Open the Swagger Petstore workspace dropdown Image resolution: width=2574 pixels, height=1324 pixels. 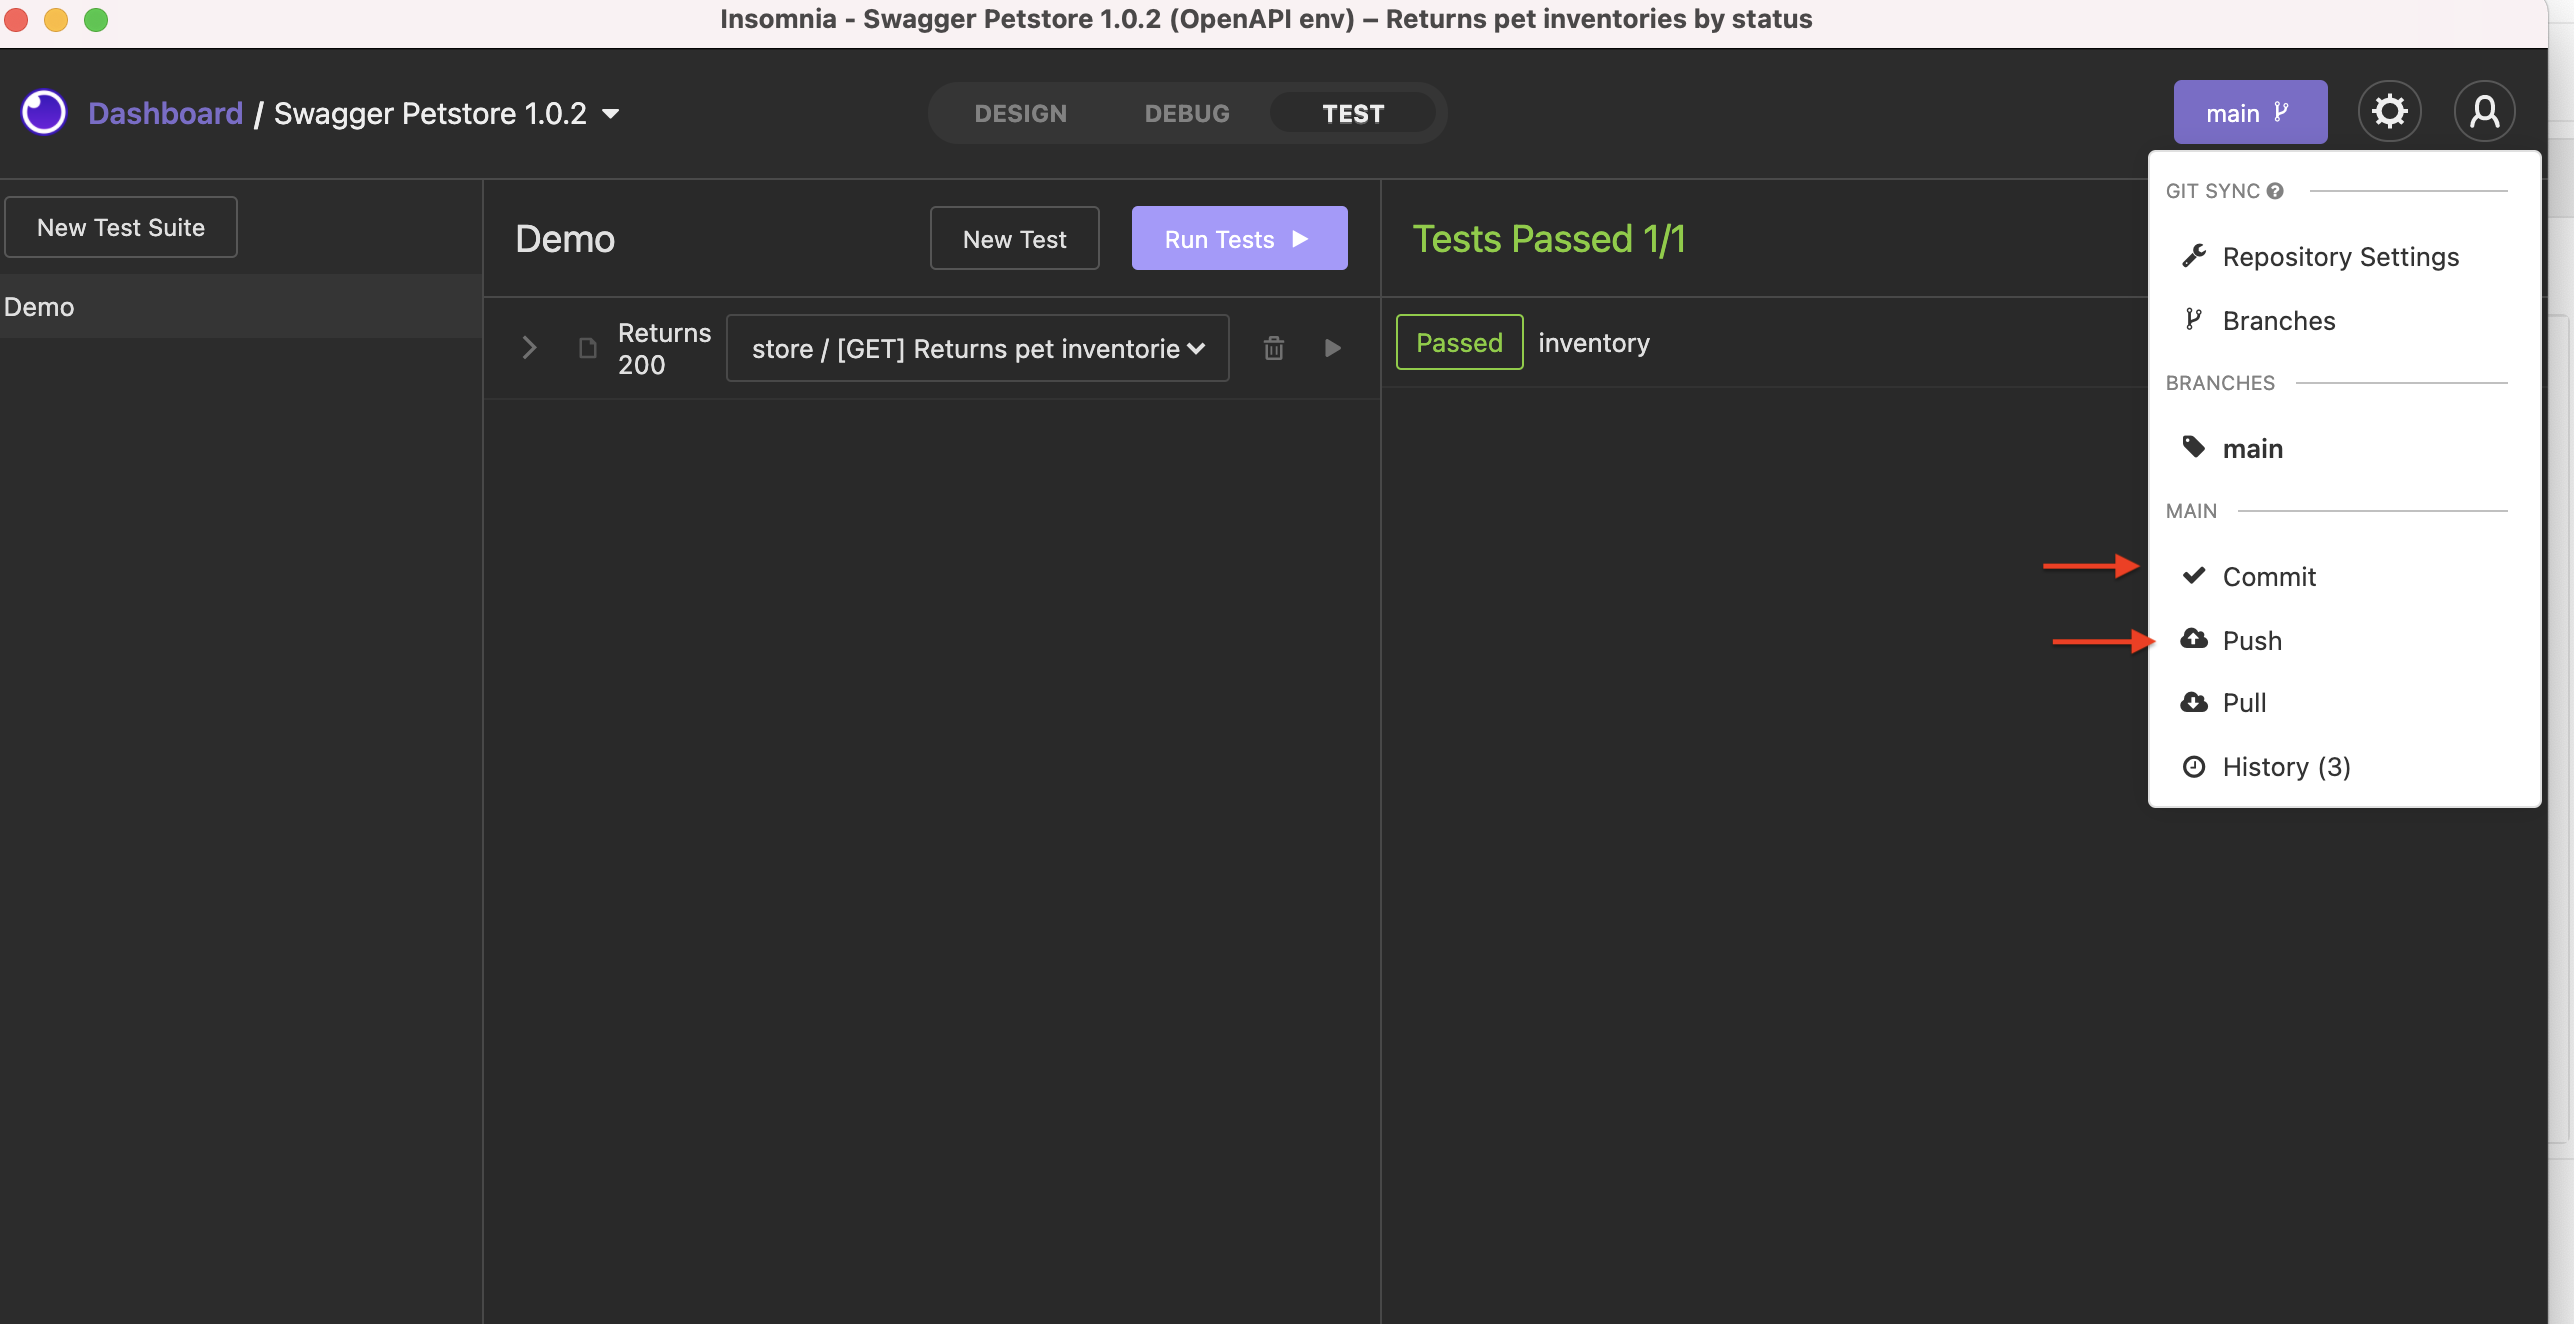(x=611, y=113)
